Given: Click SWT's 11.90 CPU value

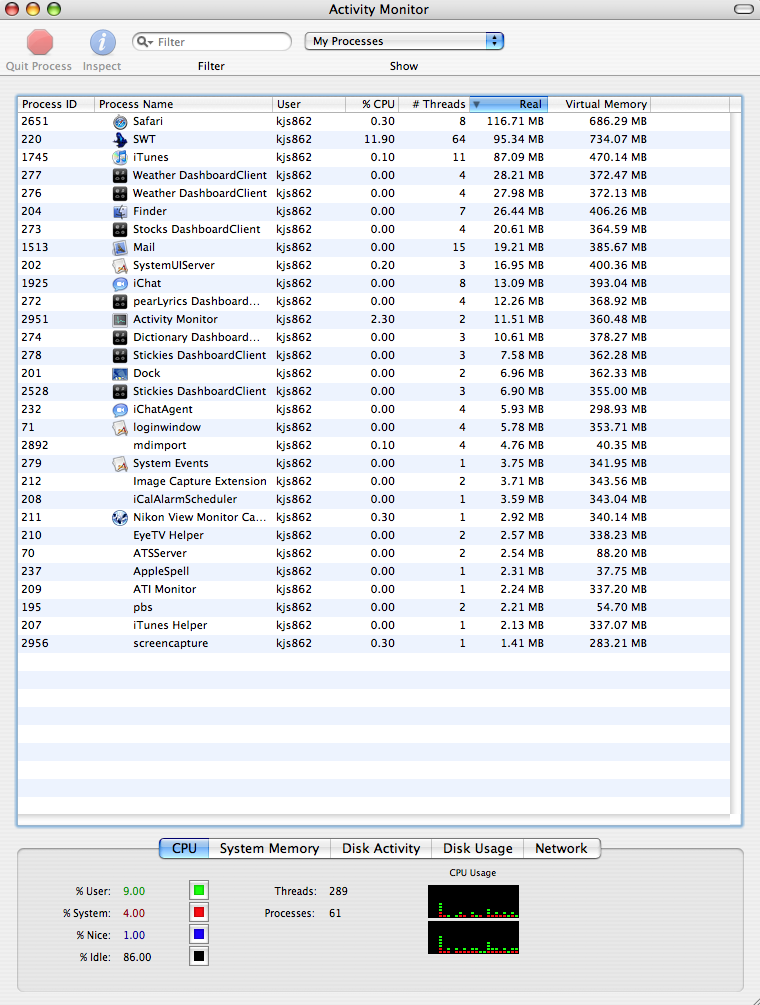Looking at the screenshot, I should point(379,139).
